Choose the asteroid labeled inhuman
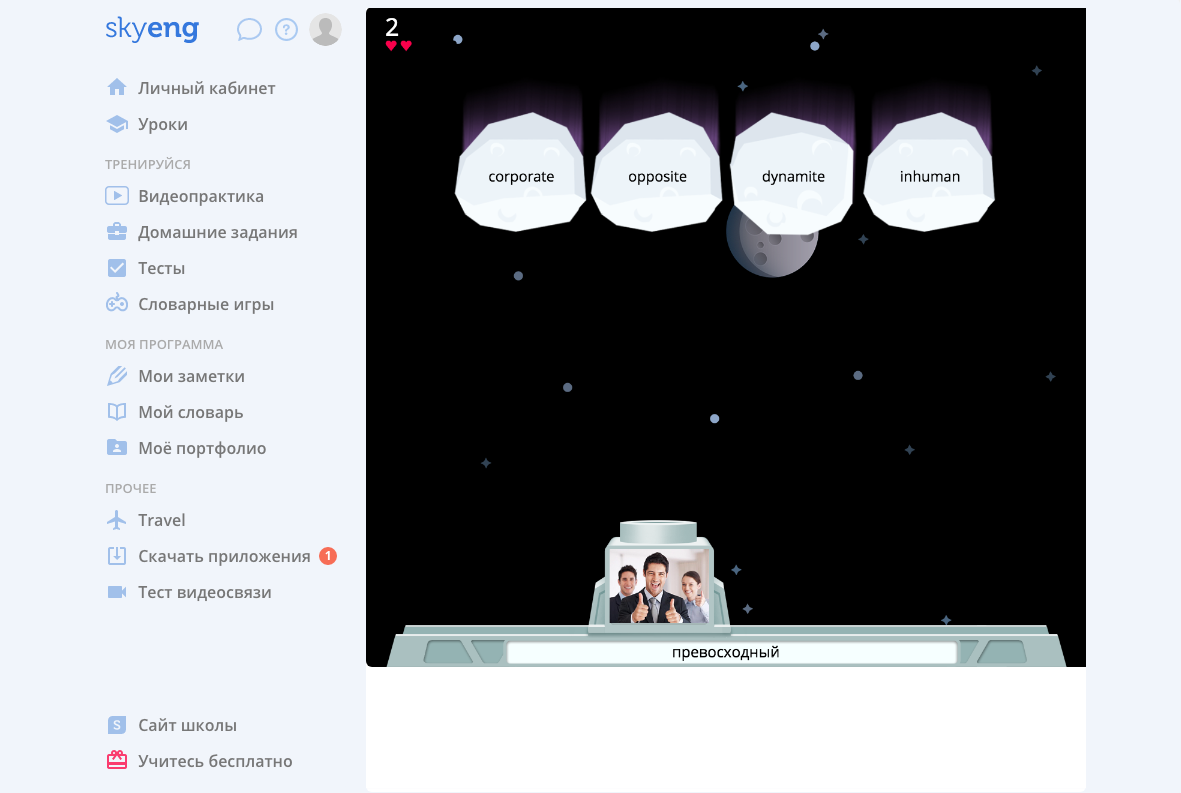This screenshot has width=1181, height=793. [929, 173]
